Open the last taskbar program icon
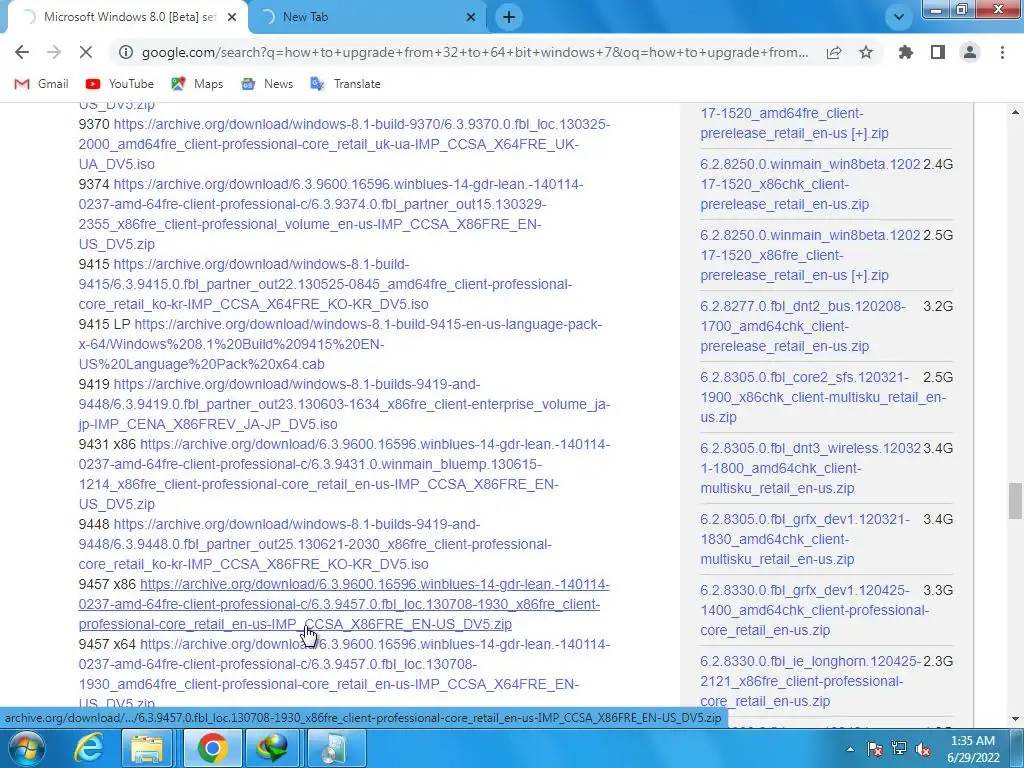The image size is (1024, 768). pos(336,748)
